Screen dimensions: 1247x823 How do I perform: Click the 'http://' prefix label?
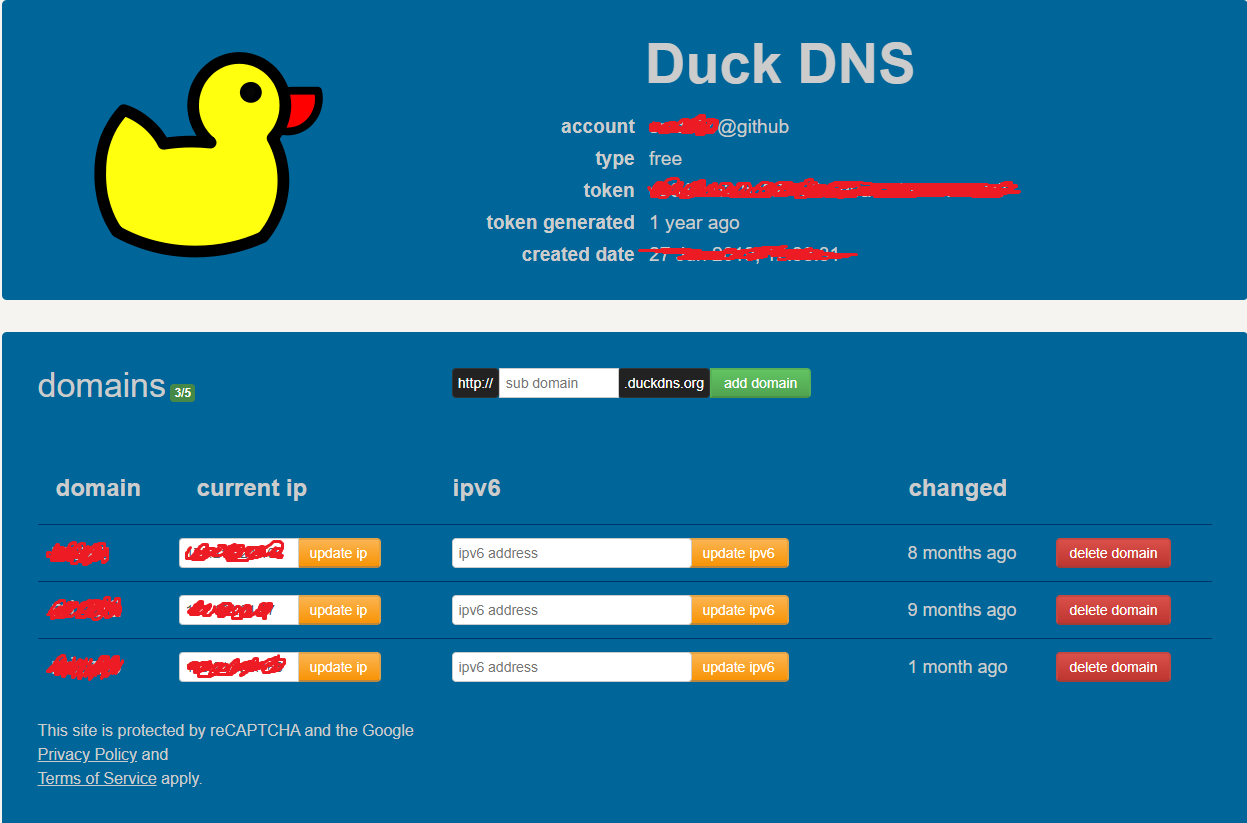click(x=475, y=383)
